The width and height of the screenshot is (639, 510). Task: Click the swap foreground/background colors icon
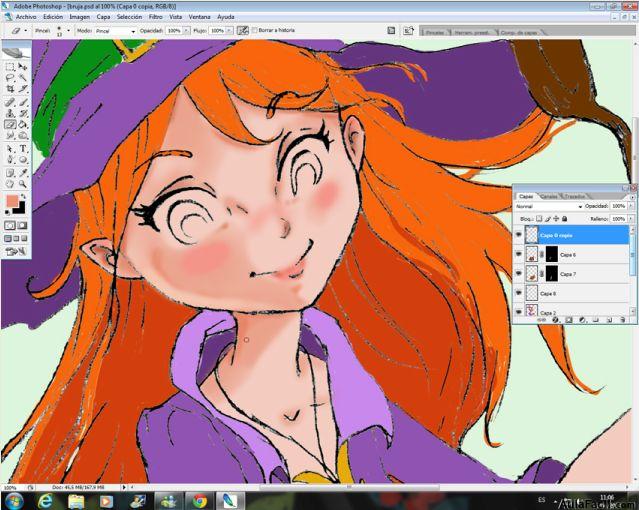[23, 197]
